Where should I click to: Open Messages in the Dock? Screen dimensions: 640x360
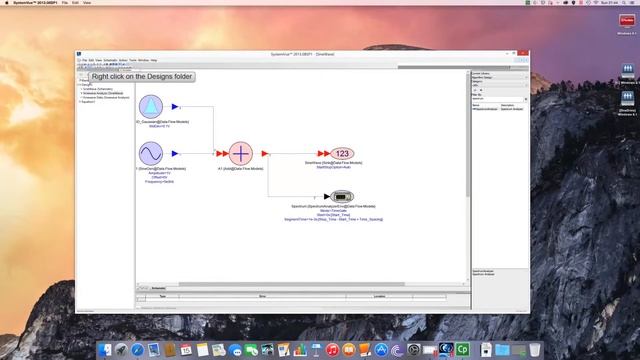(235, 350)
